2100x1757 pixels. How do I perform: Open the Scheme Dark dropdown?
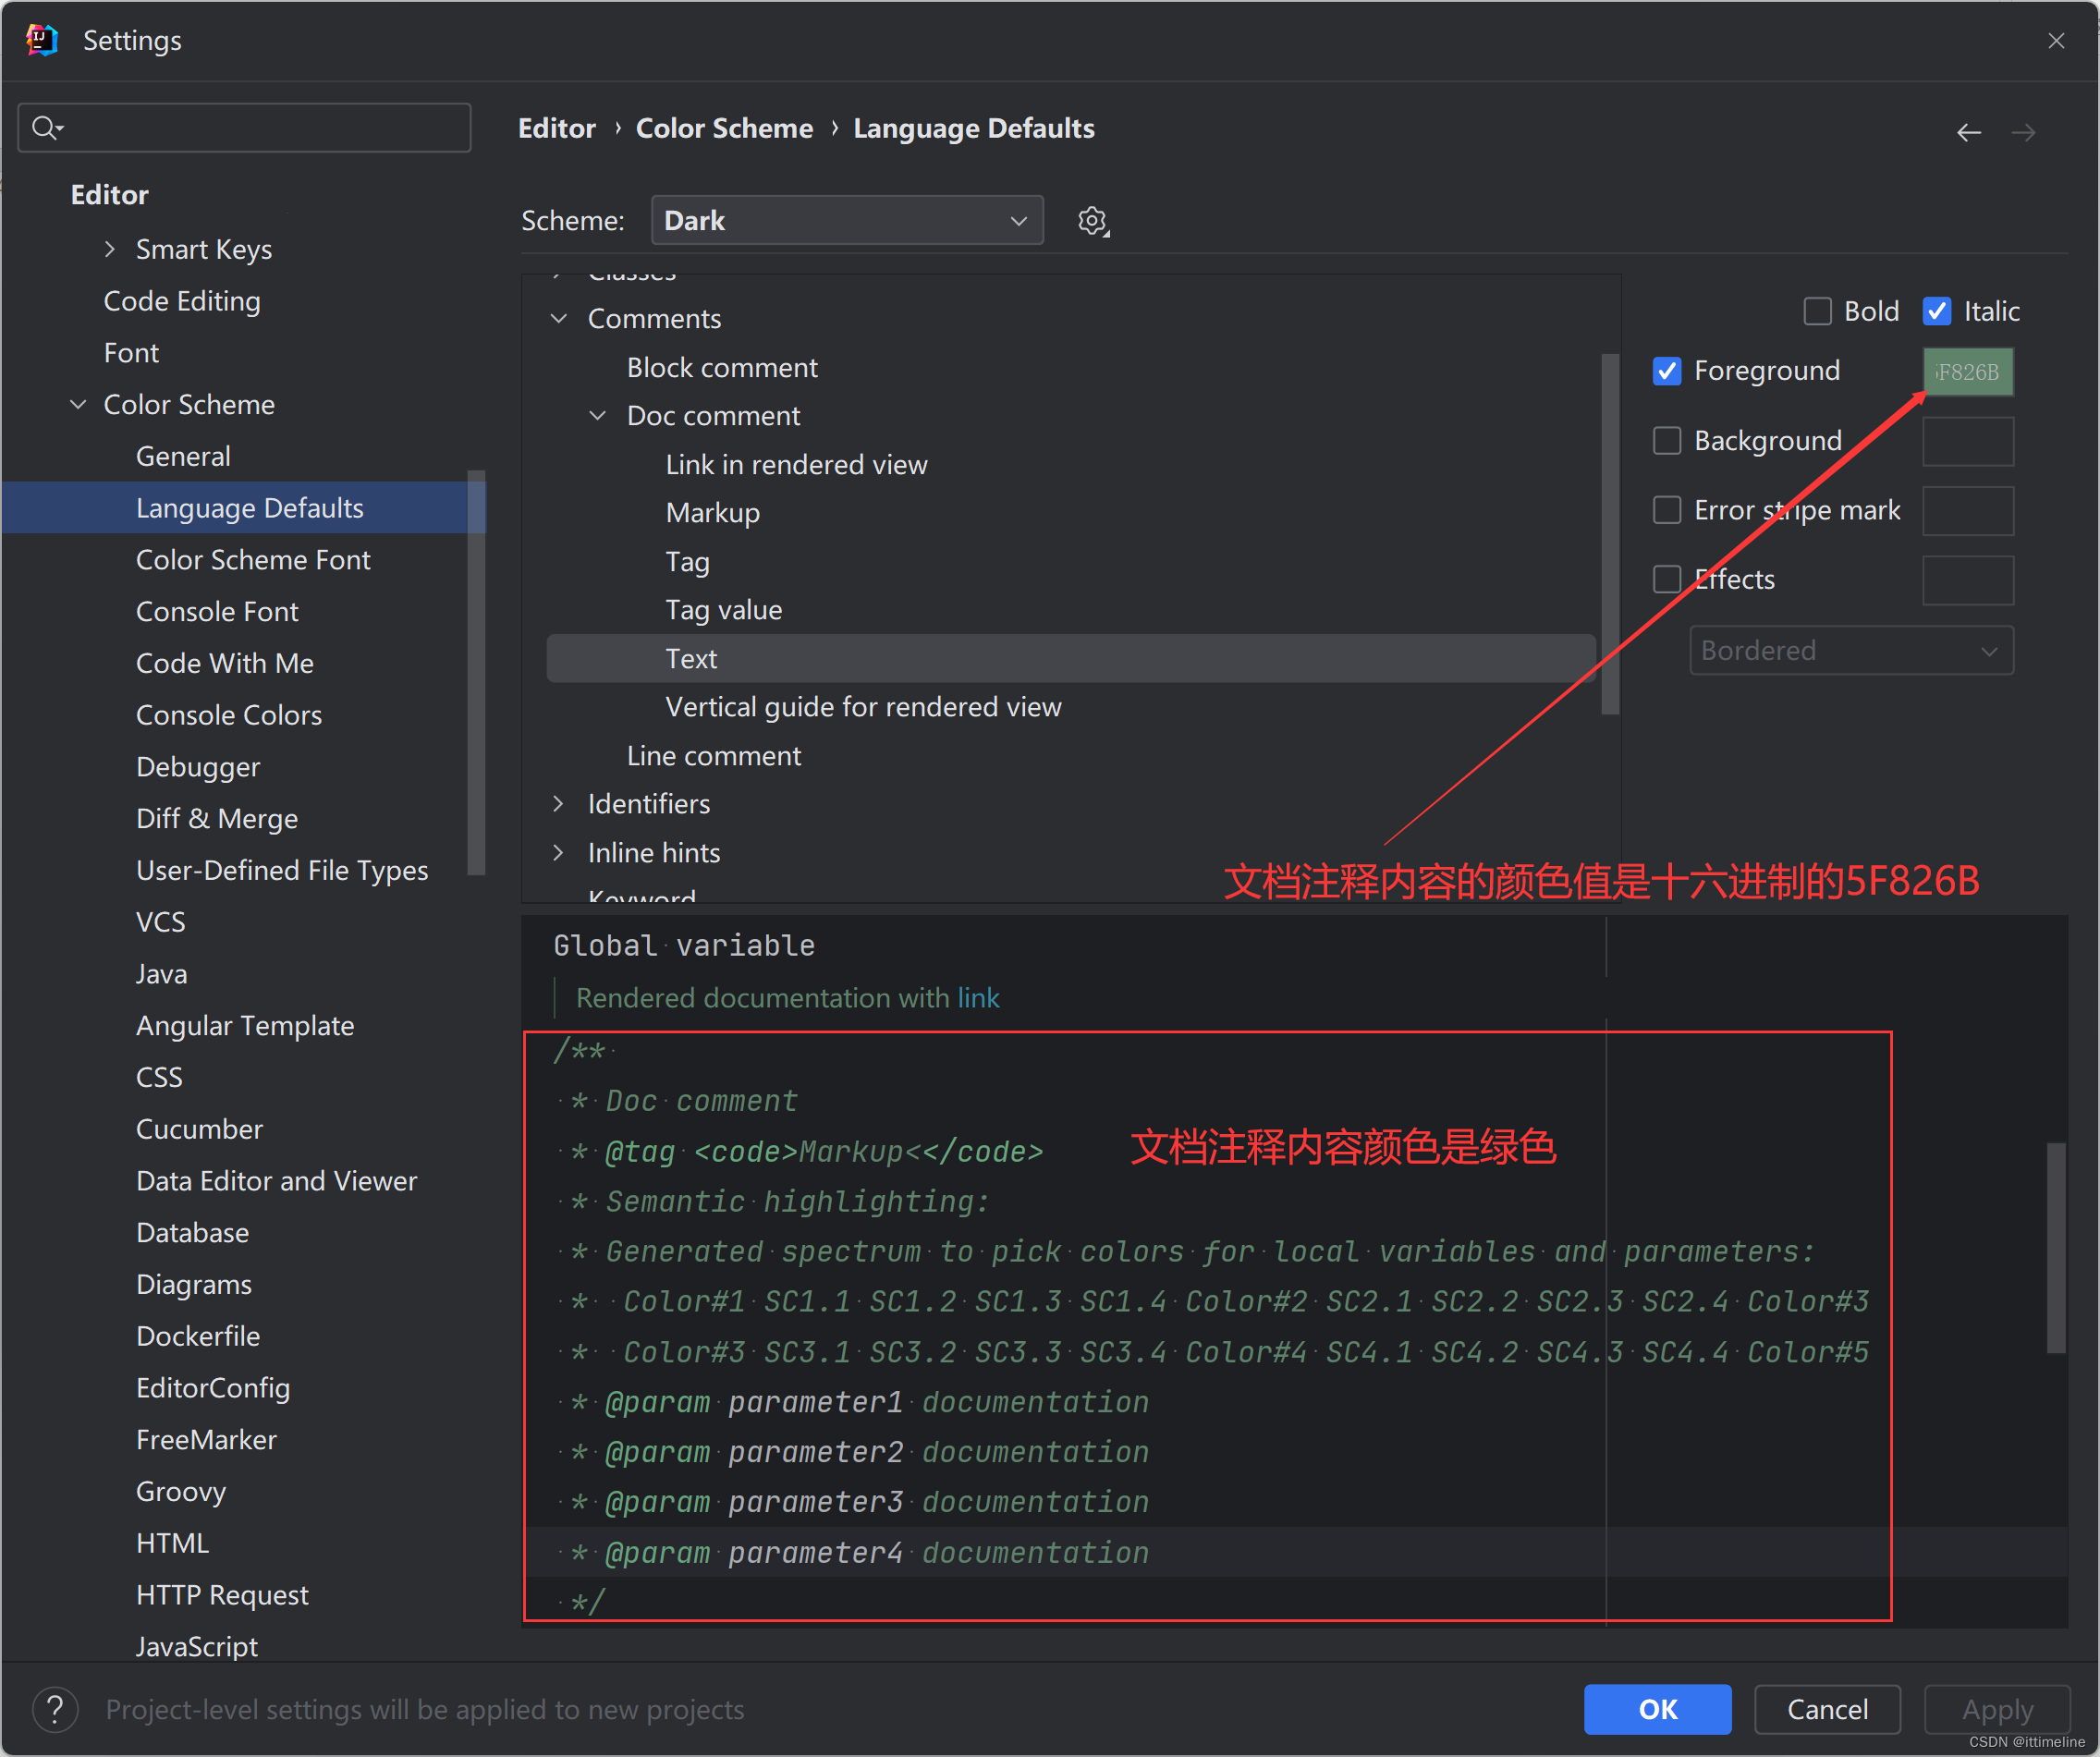pyautogui.click(x=846, y=220)
